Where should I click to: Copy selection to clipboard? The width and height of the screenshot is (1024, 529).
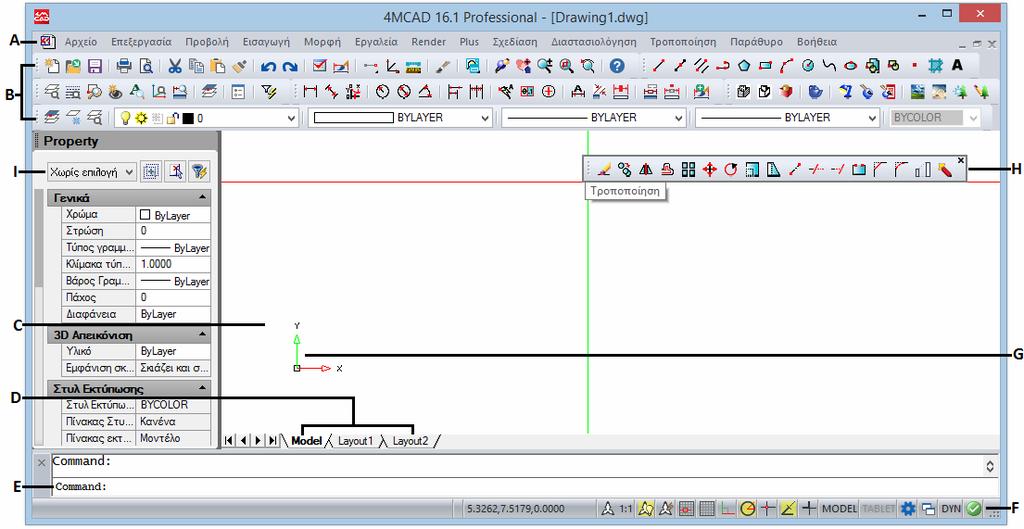[x=196, y=66]
